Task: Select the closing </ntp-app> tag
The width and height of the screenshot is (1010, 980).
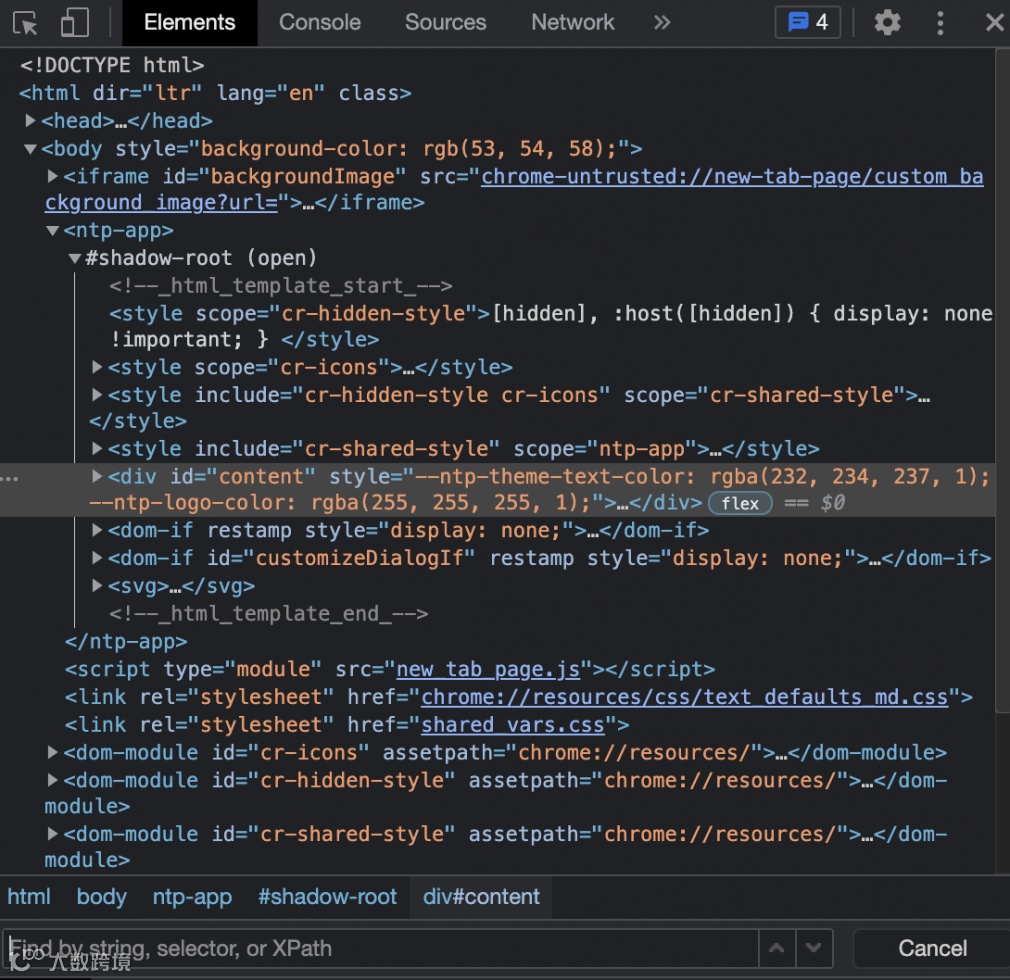Action: click(x=126, y=641)
